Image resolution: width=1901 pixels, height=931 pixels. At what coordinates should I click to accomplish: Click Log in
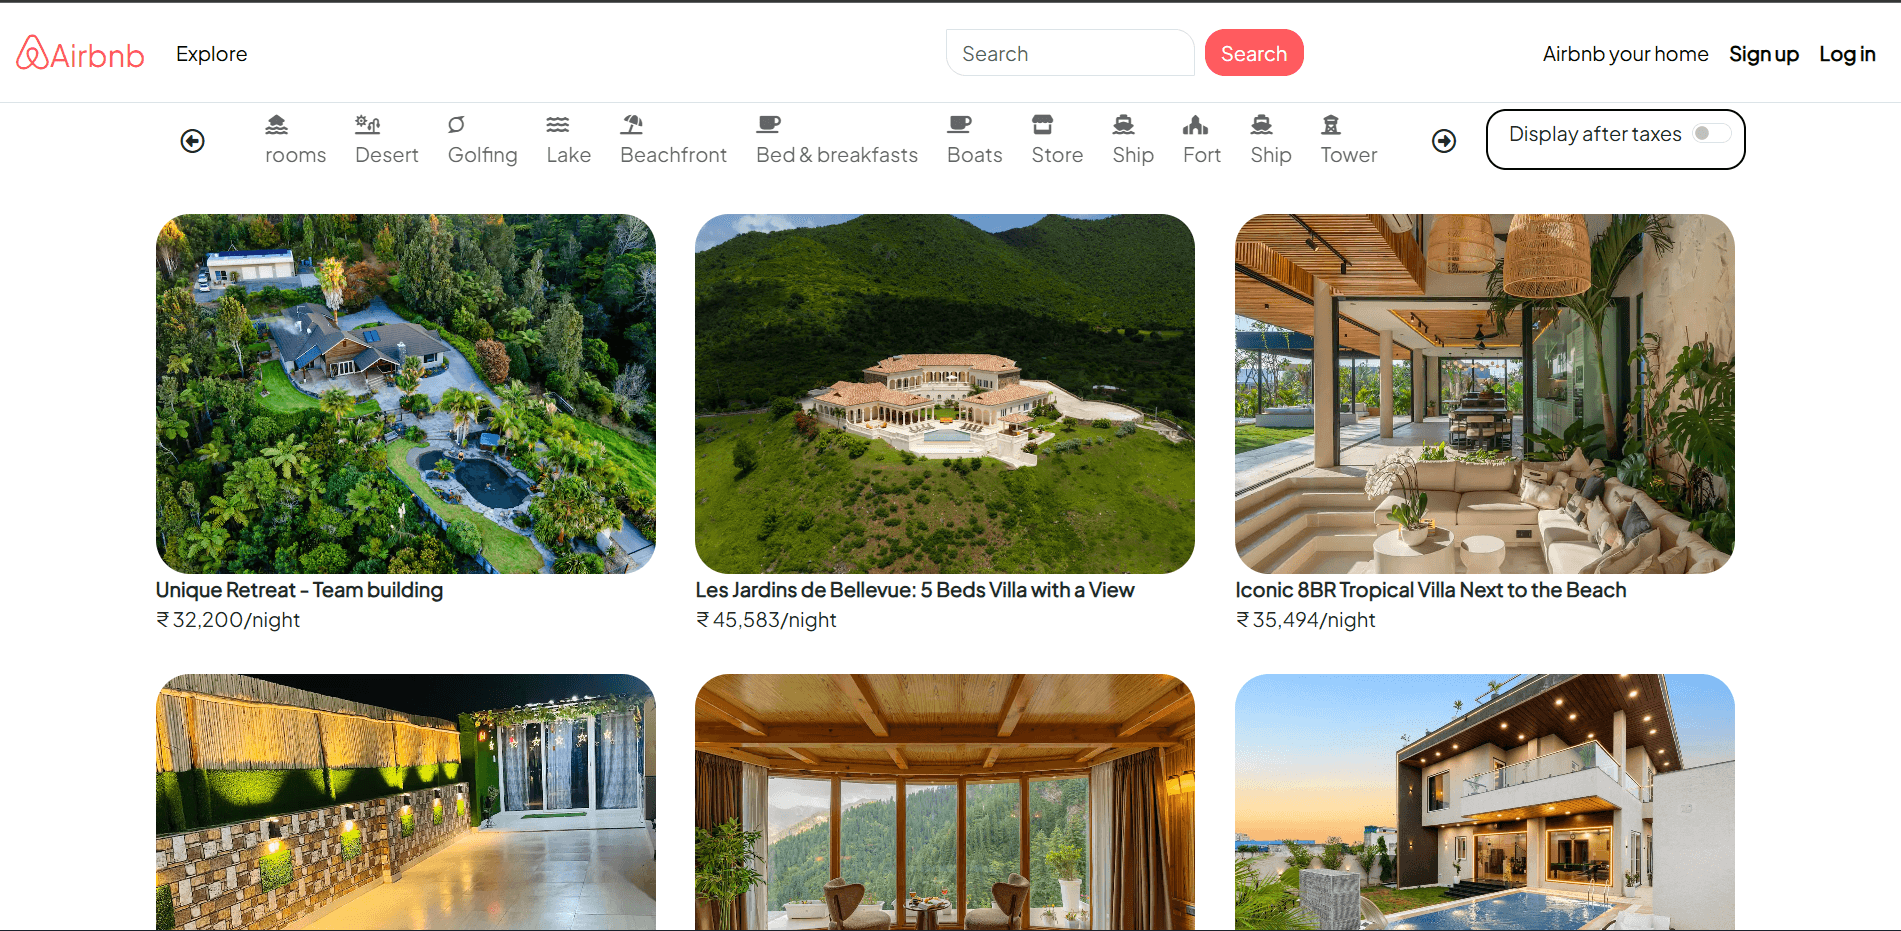[1847, 54]
